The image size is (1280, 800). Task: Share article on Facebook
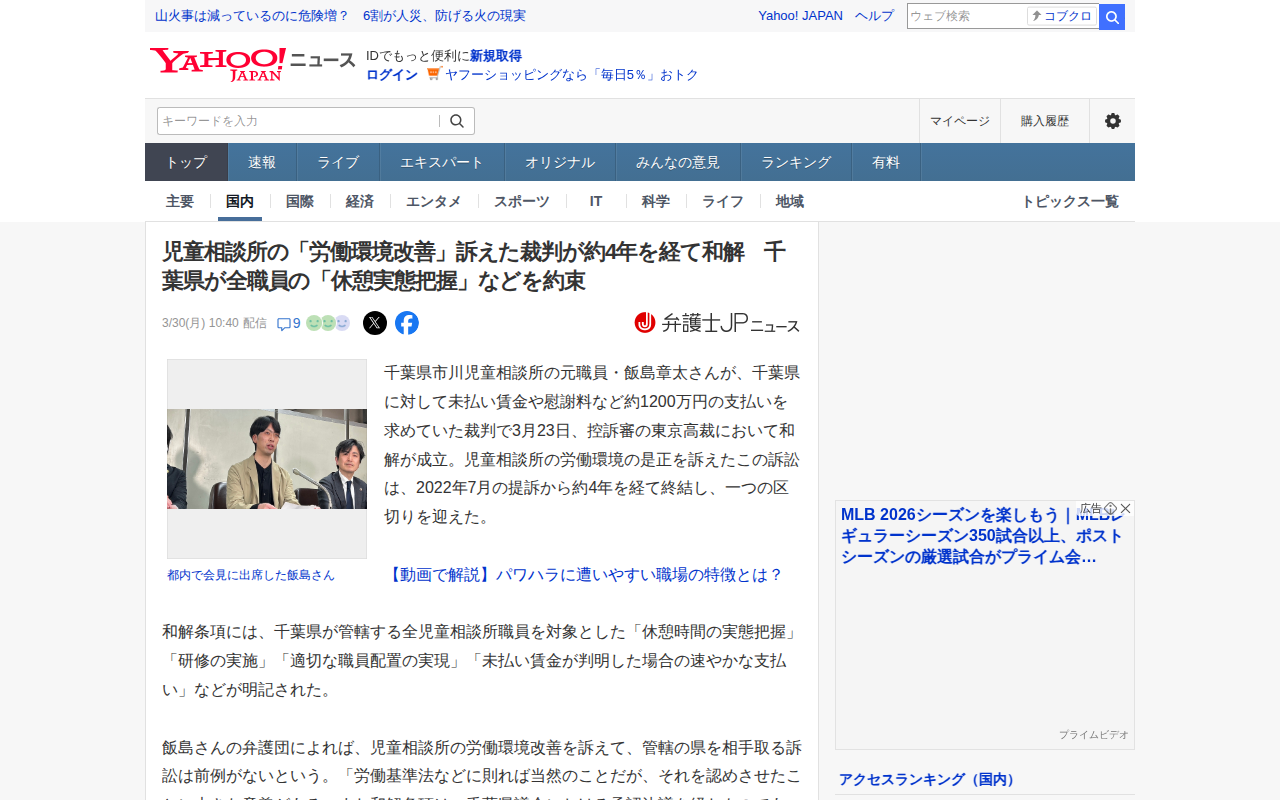coord(407,323)
